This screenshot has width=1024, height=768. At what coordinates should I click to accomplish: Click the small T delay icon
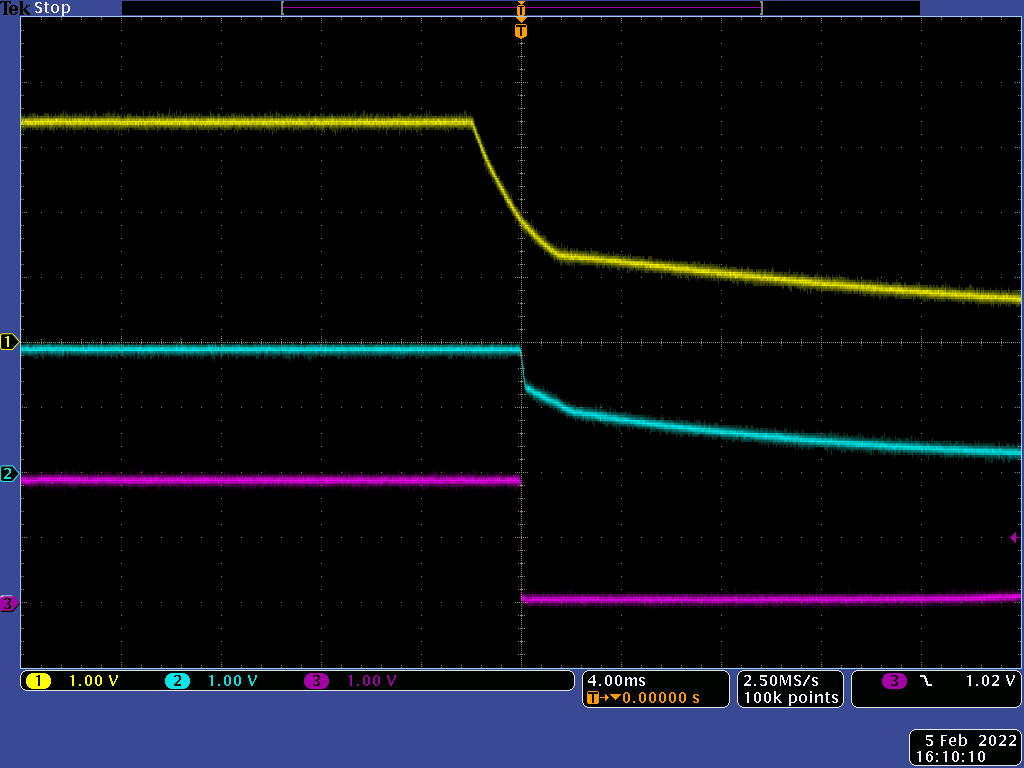click(x=593, y=698)
